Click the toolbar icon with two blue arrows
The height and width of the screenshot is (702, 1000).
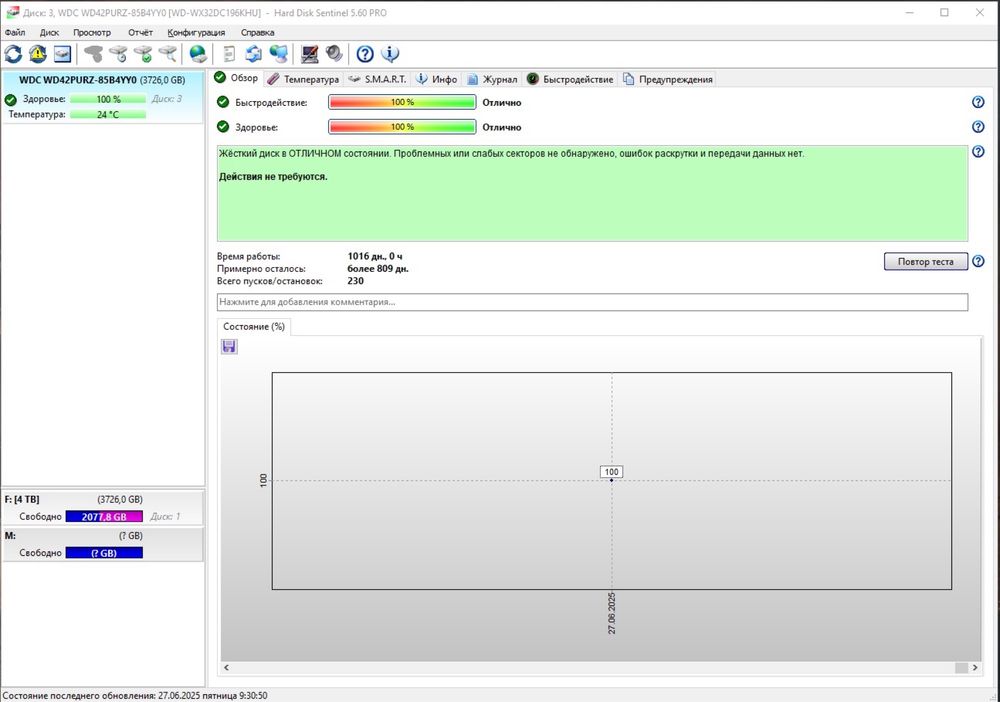click(x=253, y=54)
